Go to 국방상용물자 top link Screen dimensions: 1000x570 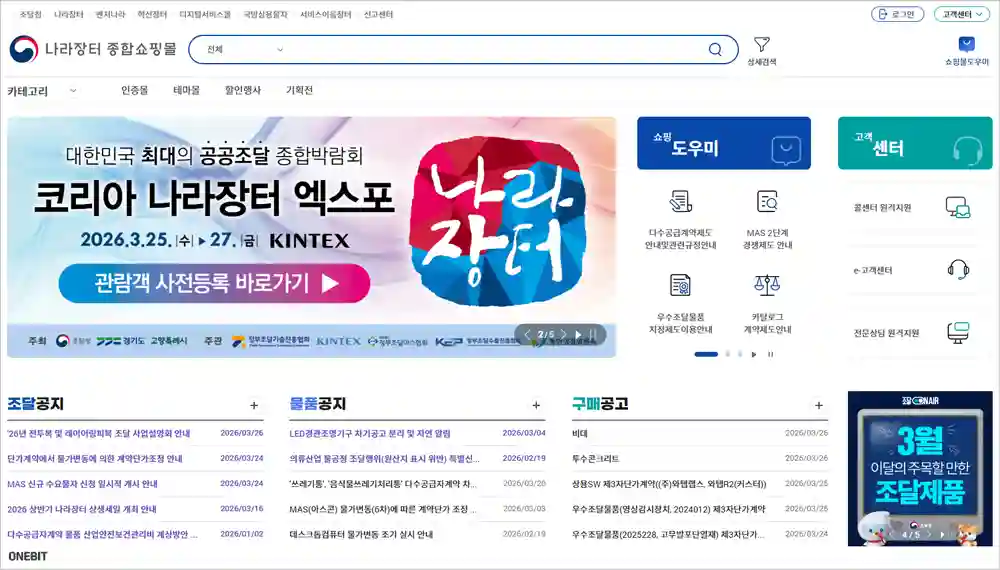[265, 14]
